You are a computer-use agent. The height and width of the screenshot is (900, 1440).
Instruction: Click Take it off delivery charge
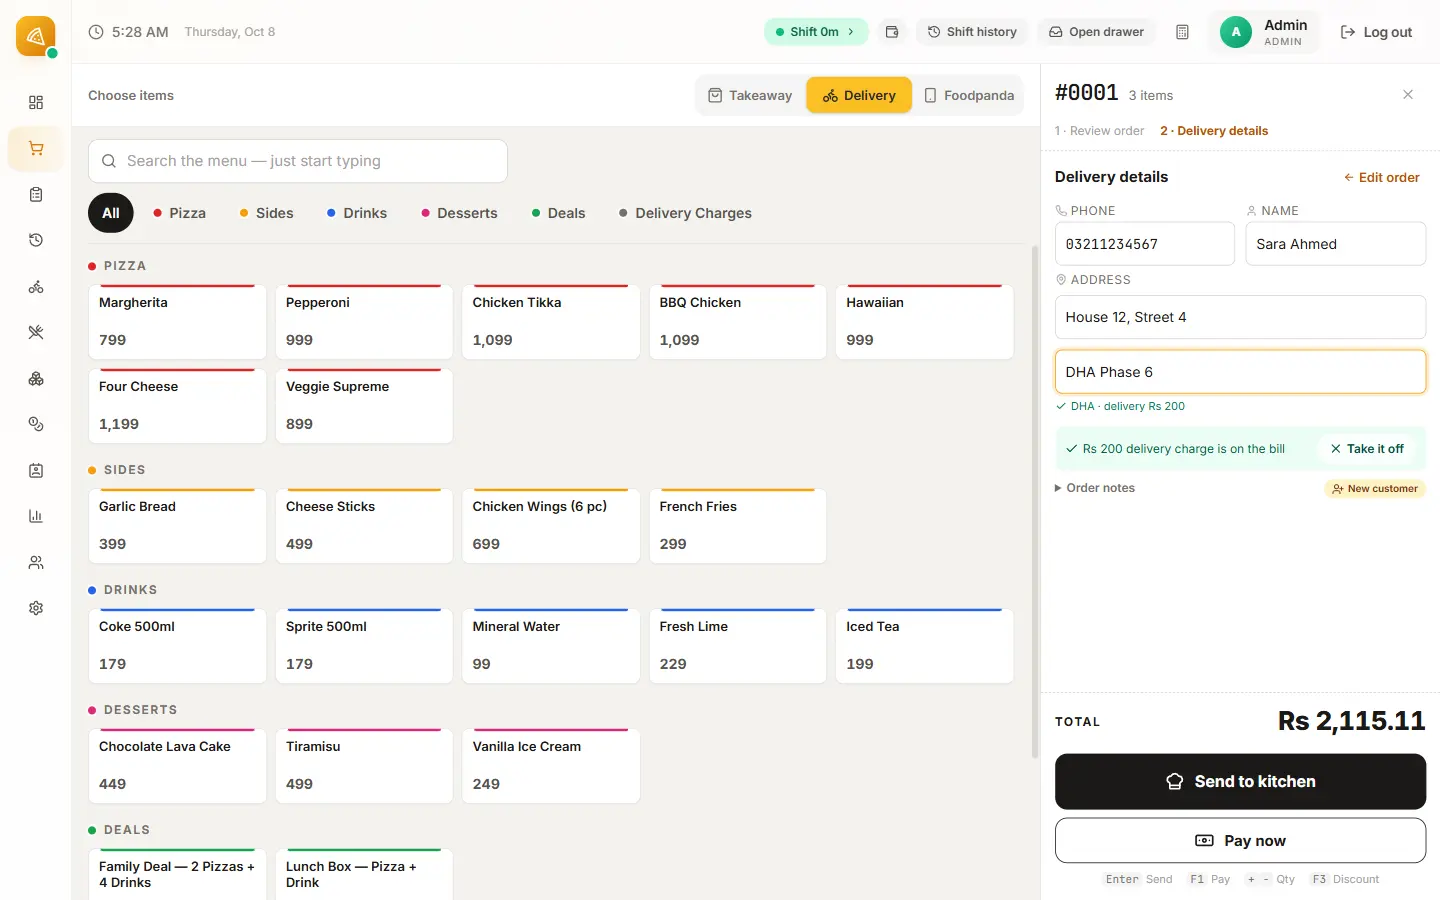pyautogui.click(x=1367, y=449)
